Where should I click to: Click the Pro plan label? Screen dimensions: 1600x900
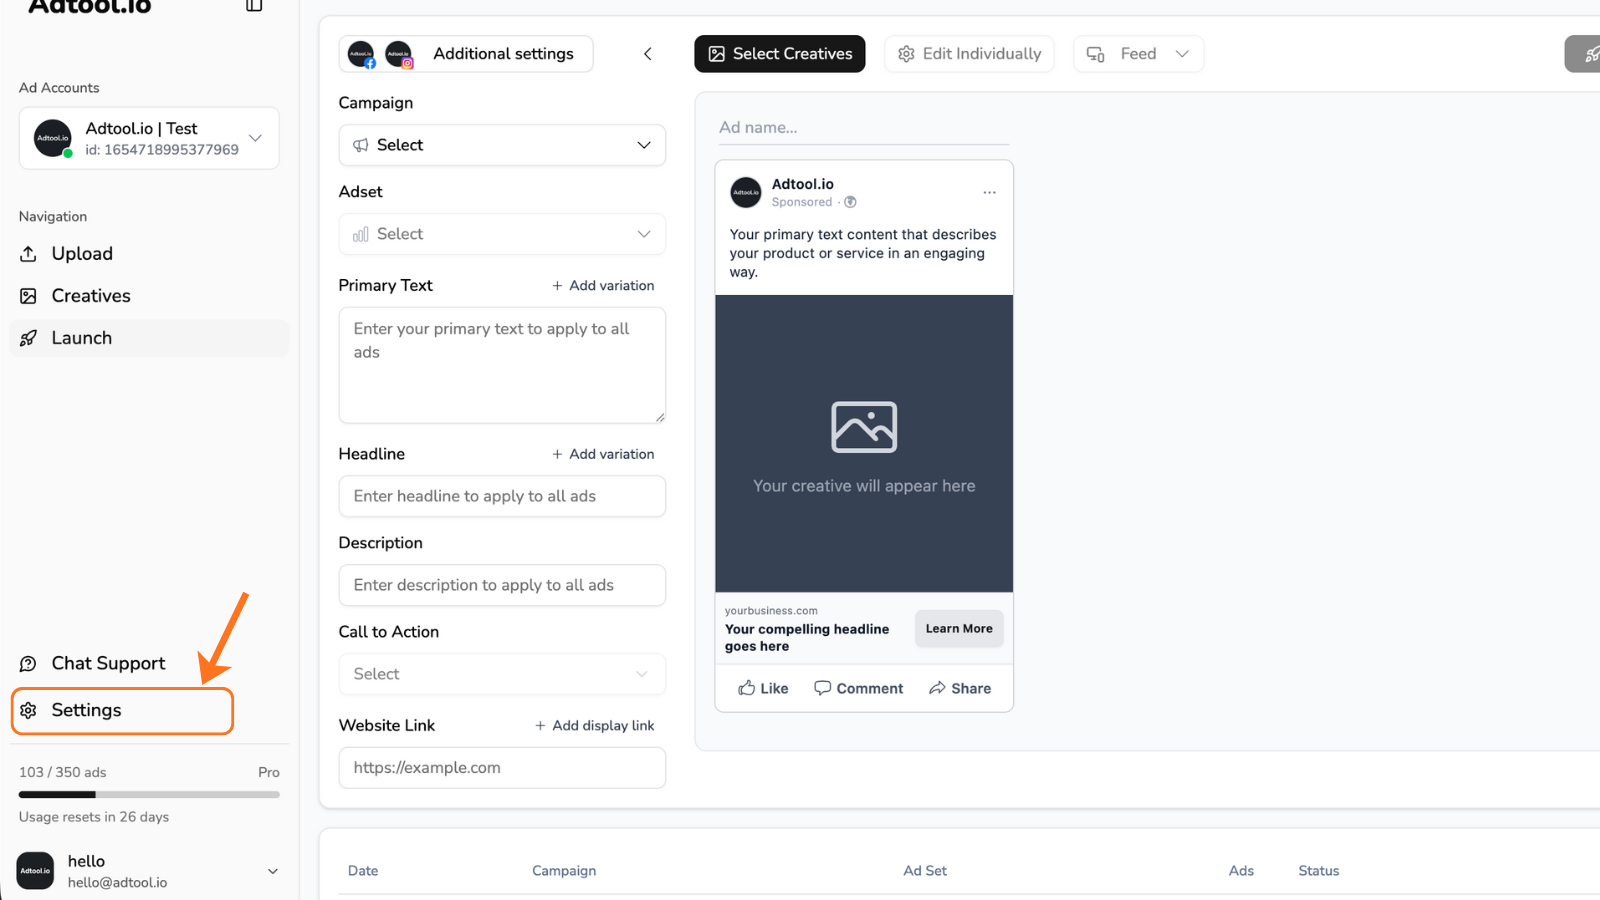point(269,772)
